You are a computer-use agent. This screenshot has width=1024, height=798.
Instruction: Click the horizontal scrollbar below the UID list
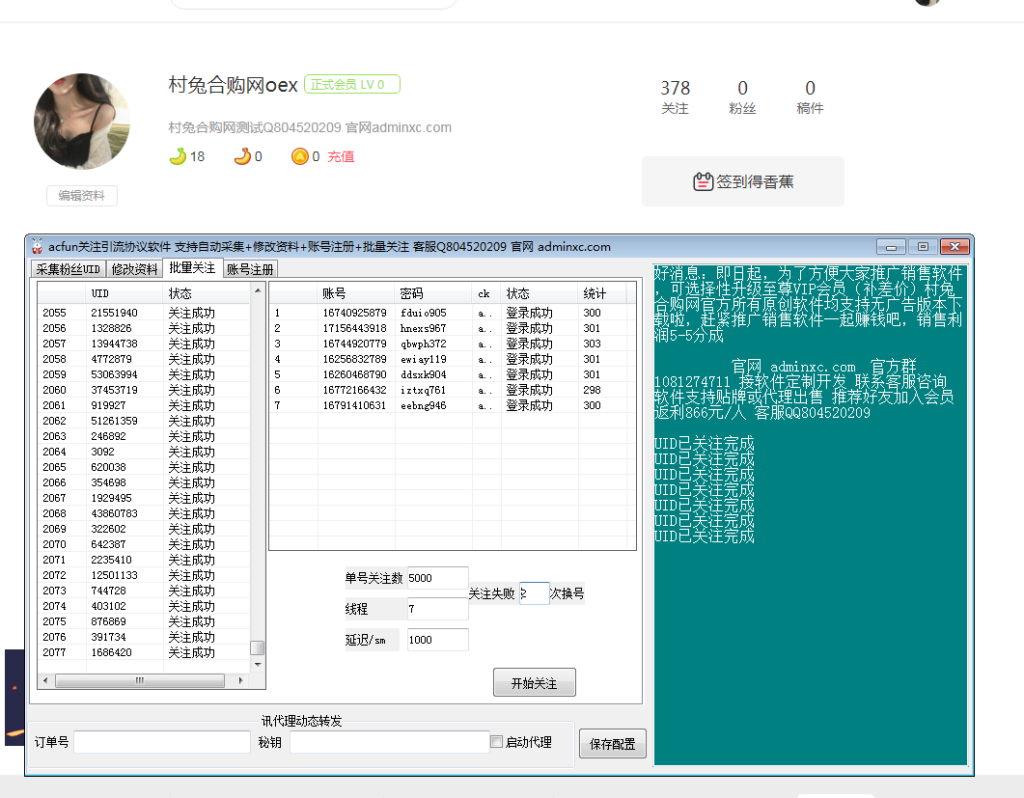[x=138, y=679]
